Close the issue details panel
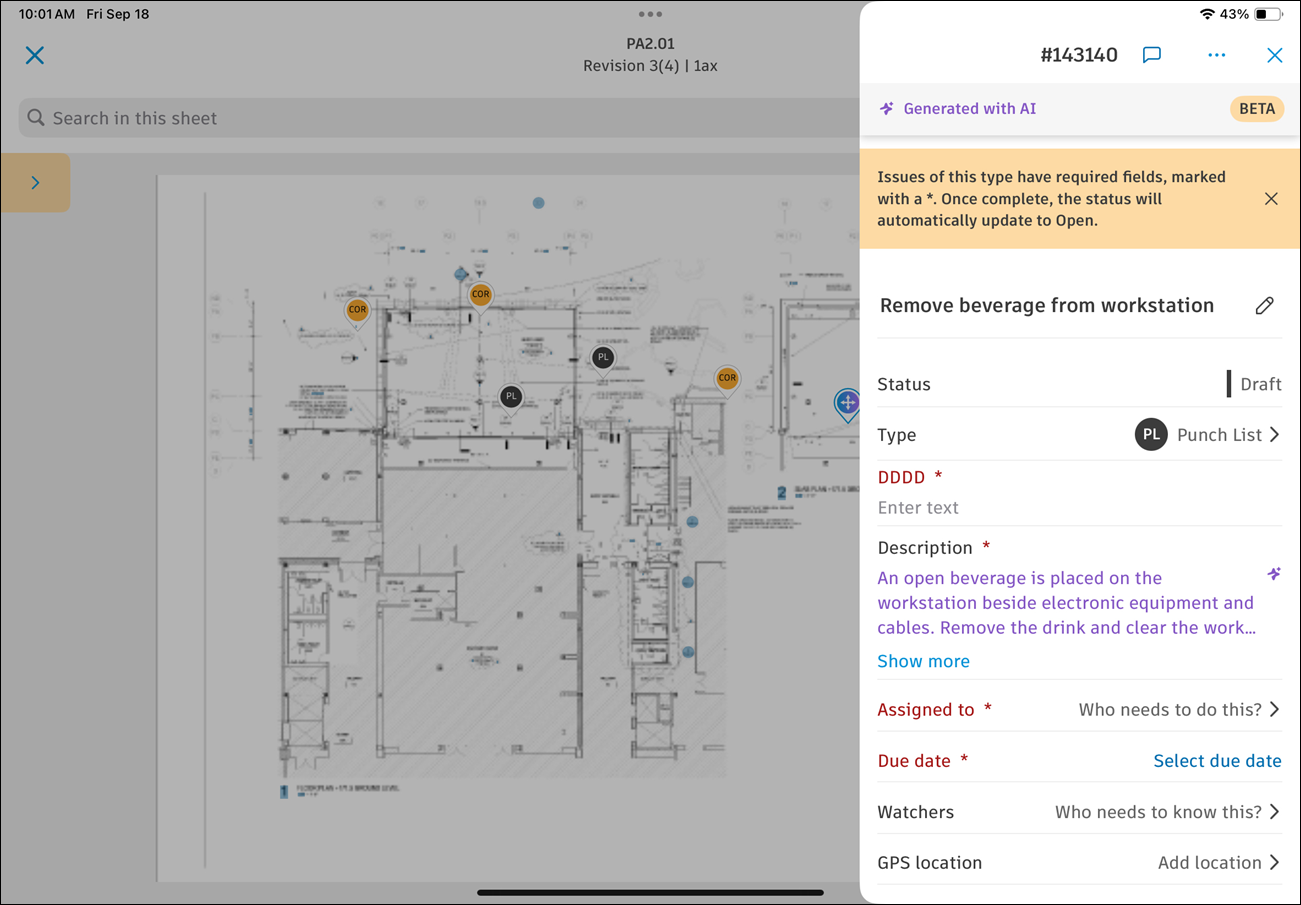The height and width of the screenshot is (905, 1301). coord(1275,55)
